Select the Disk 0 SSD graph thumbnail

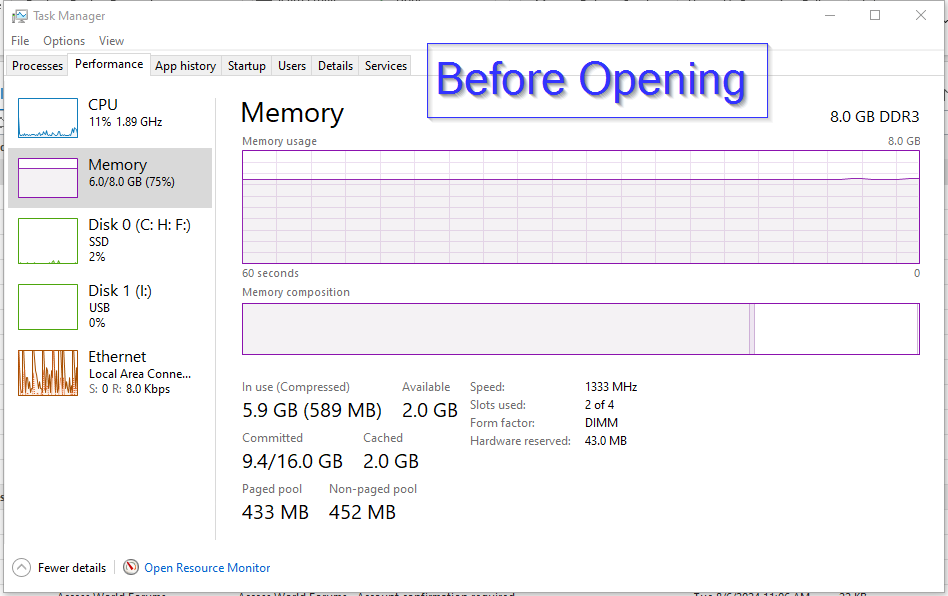47,241
